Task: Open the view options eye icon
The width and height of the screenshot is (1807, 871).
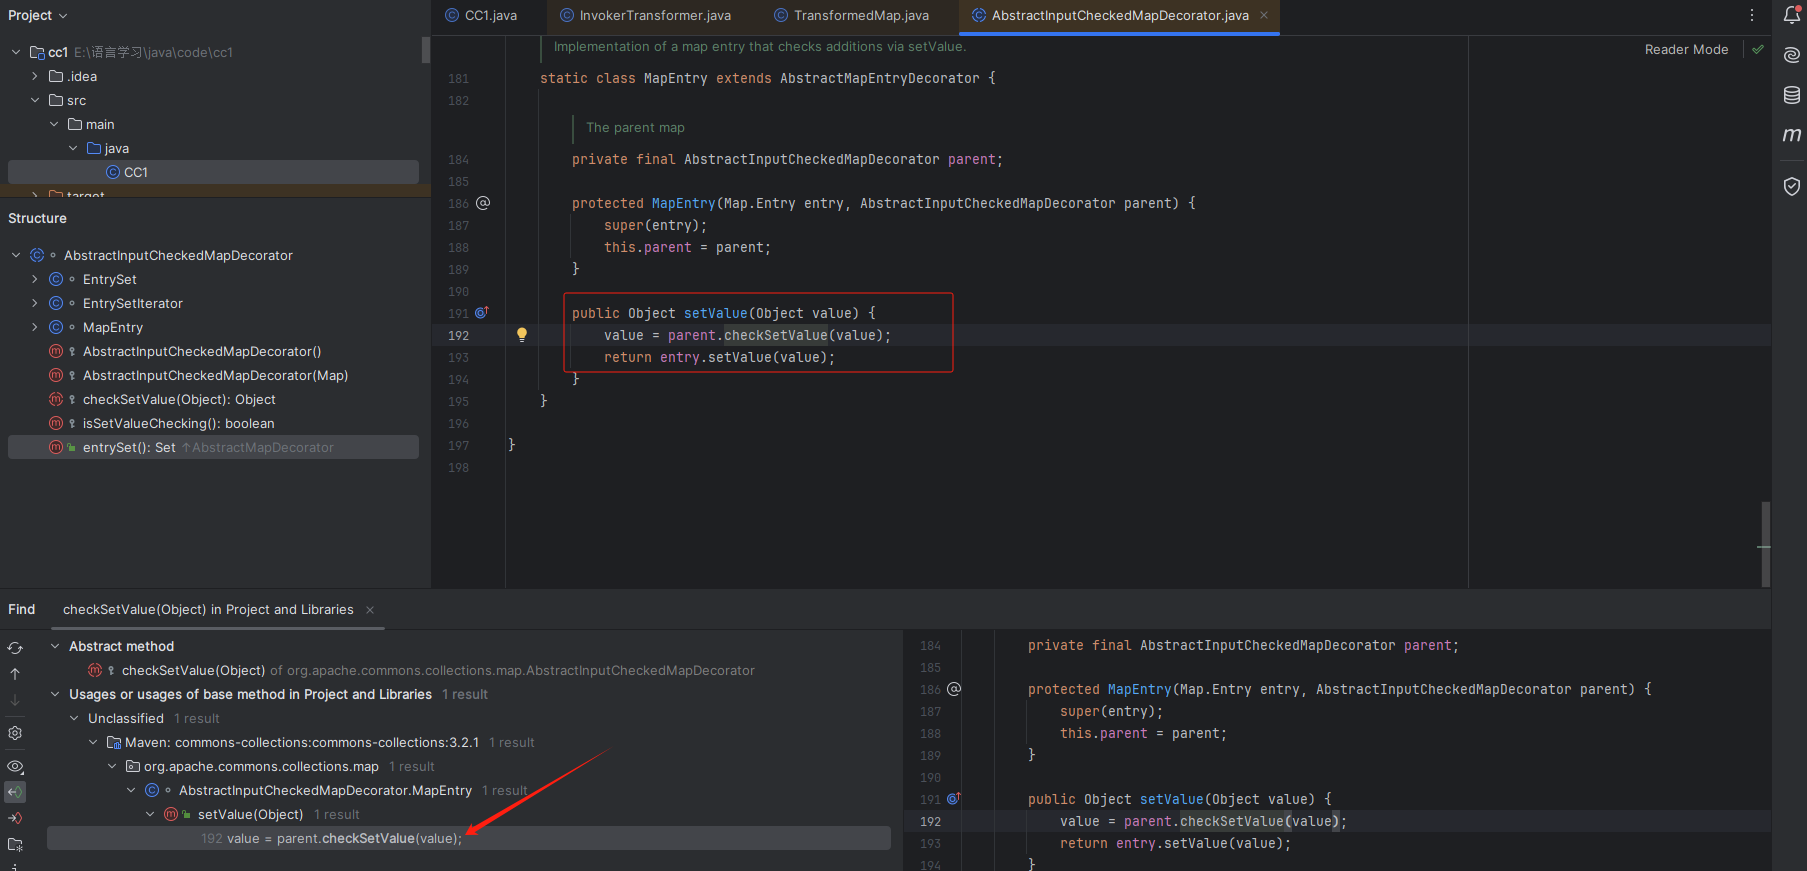Action: click(x=15, y=766)
